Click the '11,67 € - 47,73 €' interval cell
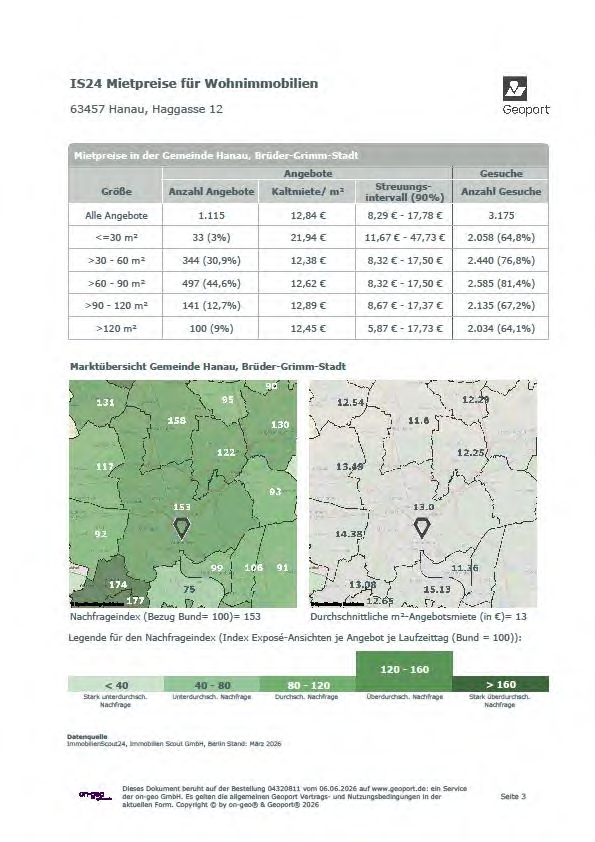The image size is (595, 842). tap(404, 237)
